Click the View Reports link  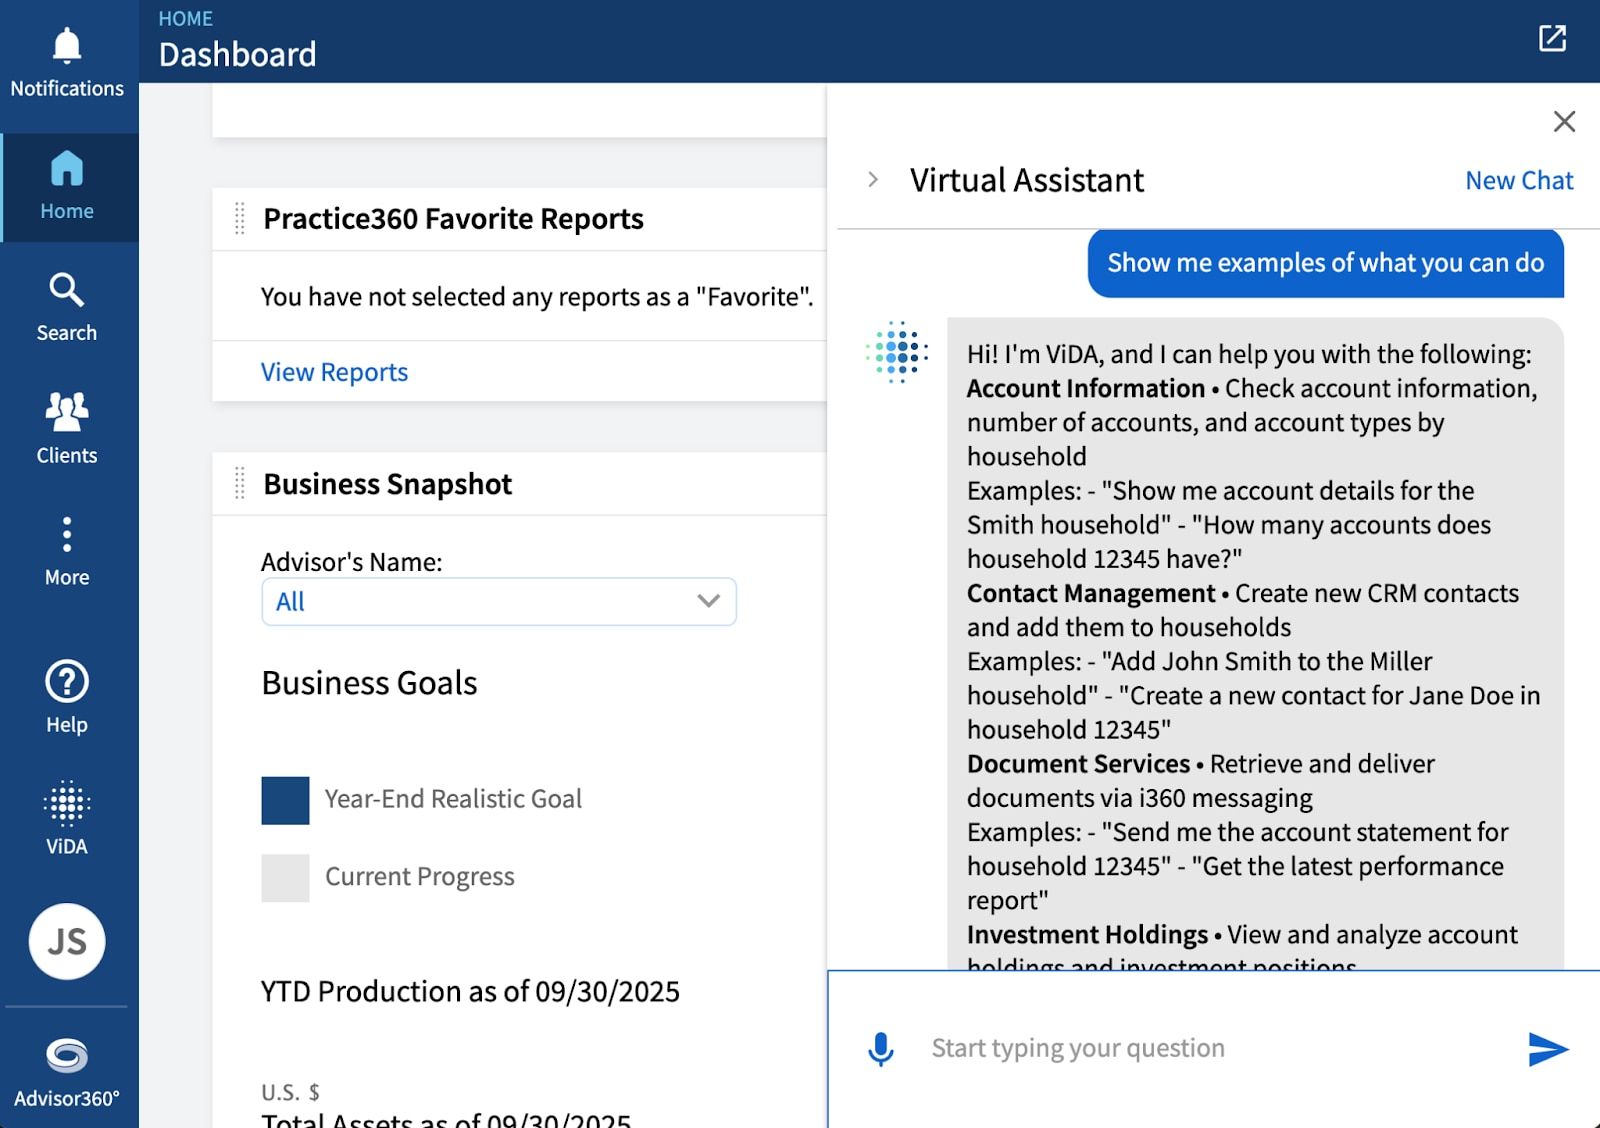pyautogui.click(x=334, y=372)
